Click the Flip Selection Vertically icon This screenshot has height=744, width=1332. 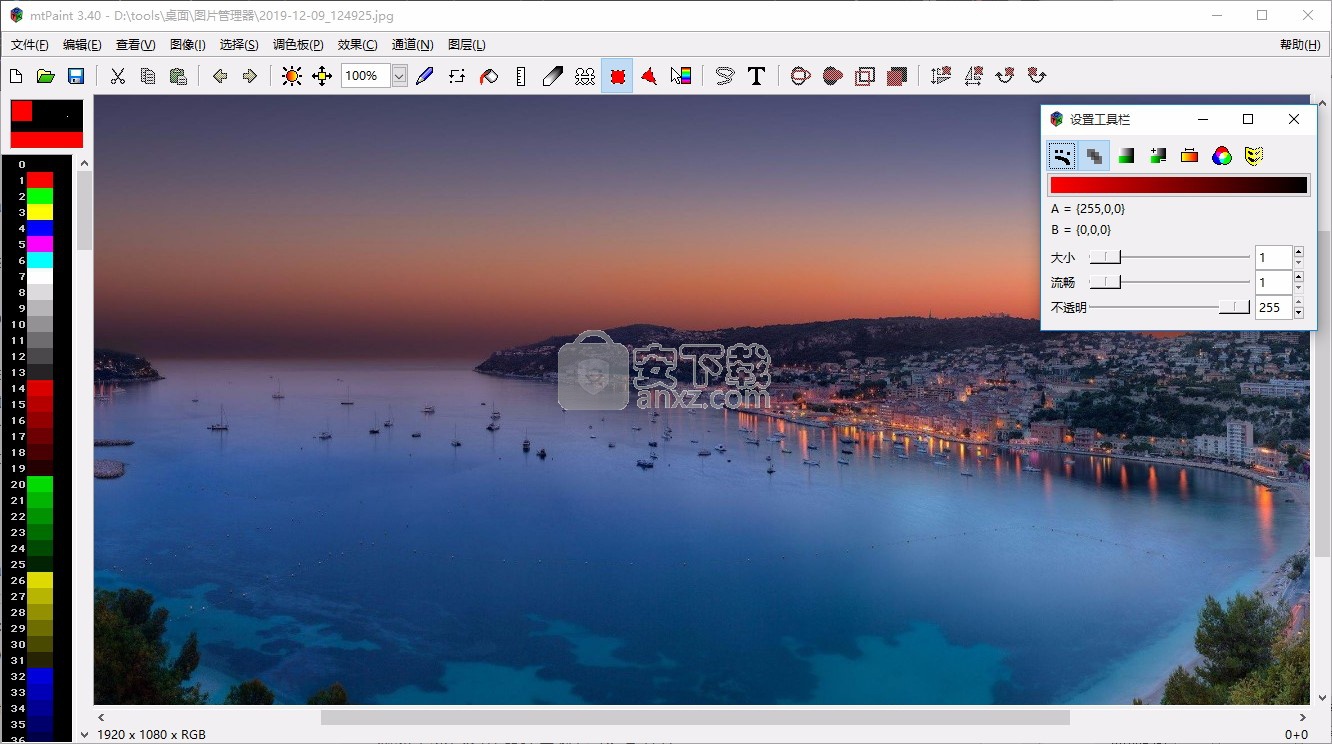[940, 76]
